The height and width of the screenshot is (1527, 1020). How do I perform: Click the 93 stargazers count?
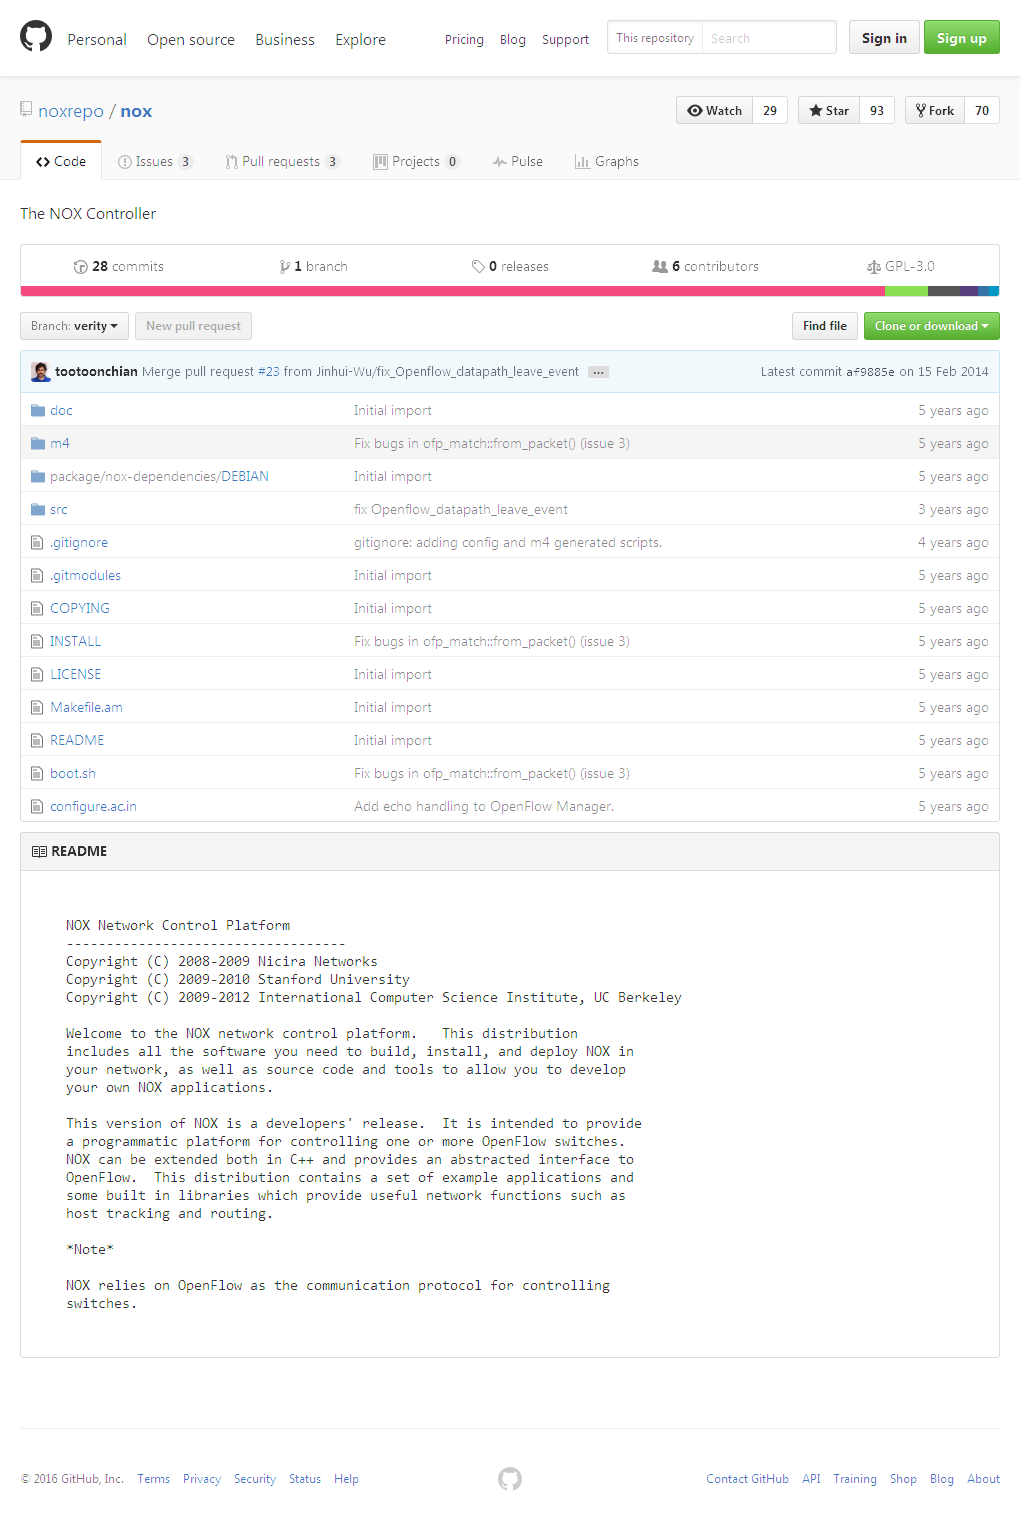[877, 110]
